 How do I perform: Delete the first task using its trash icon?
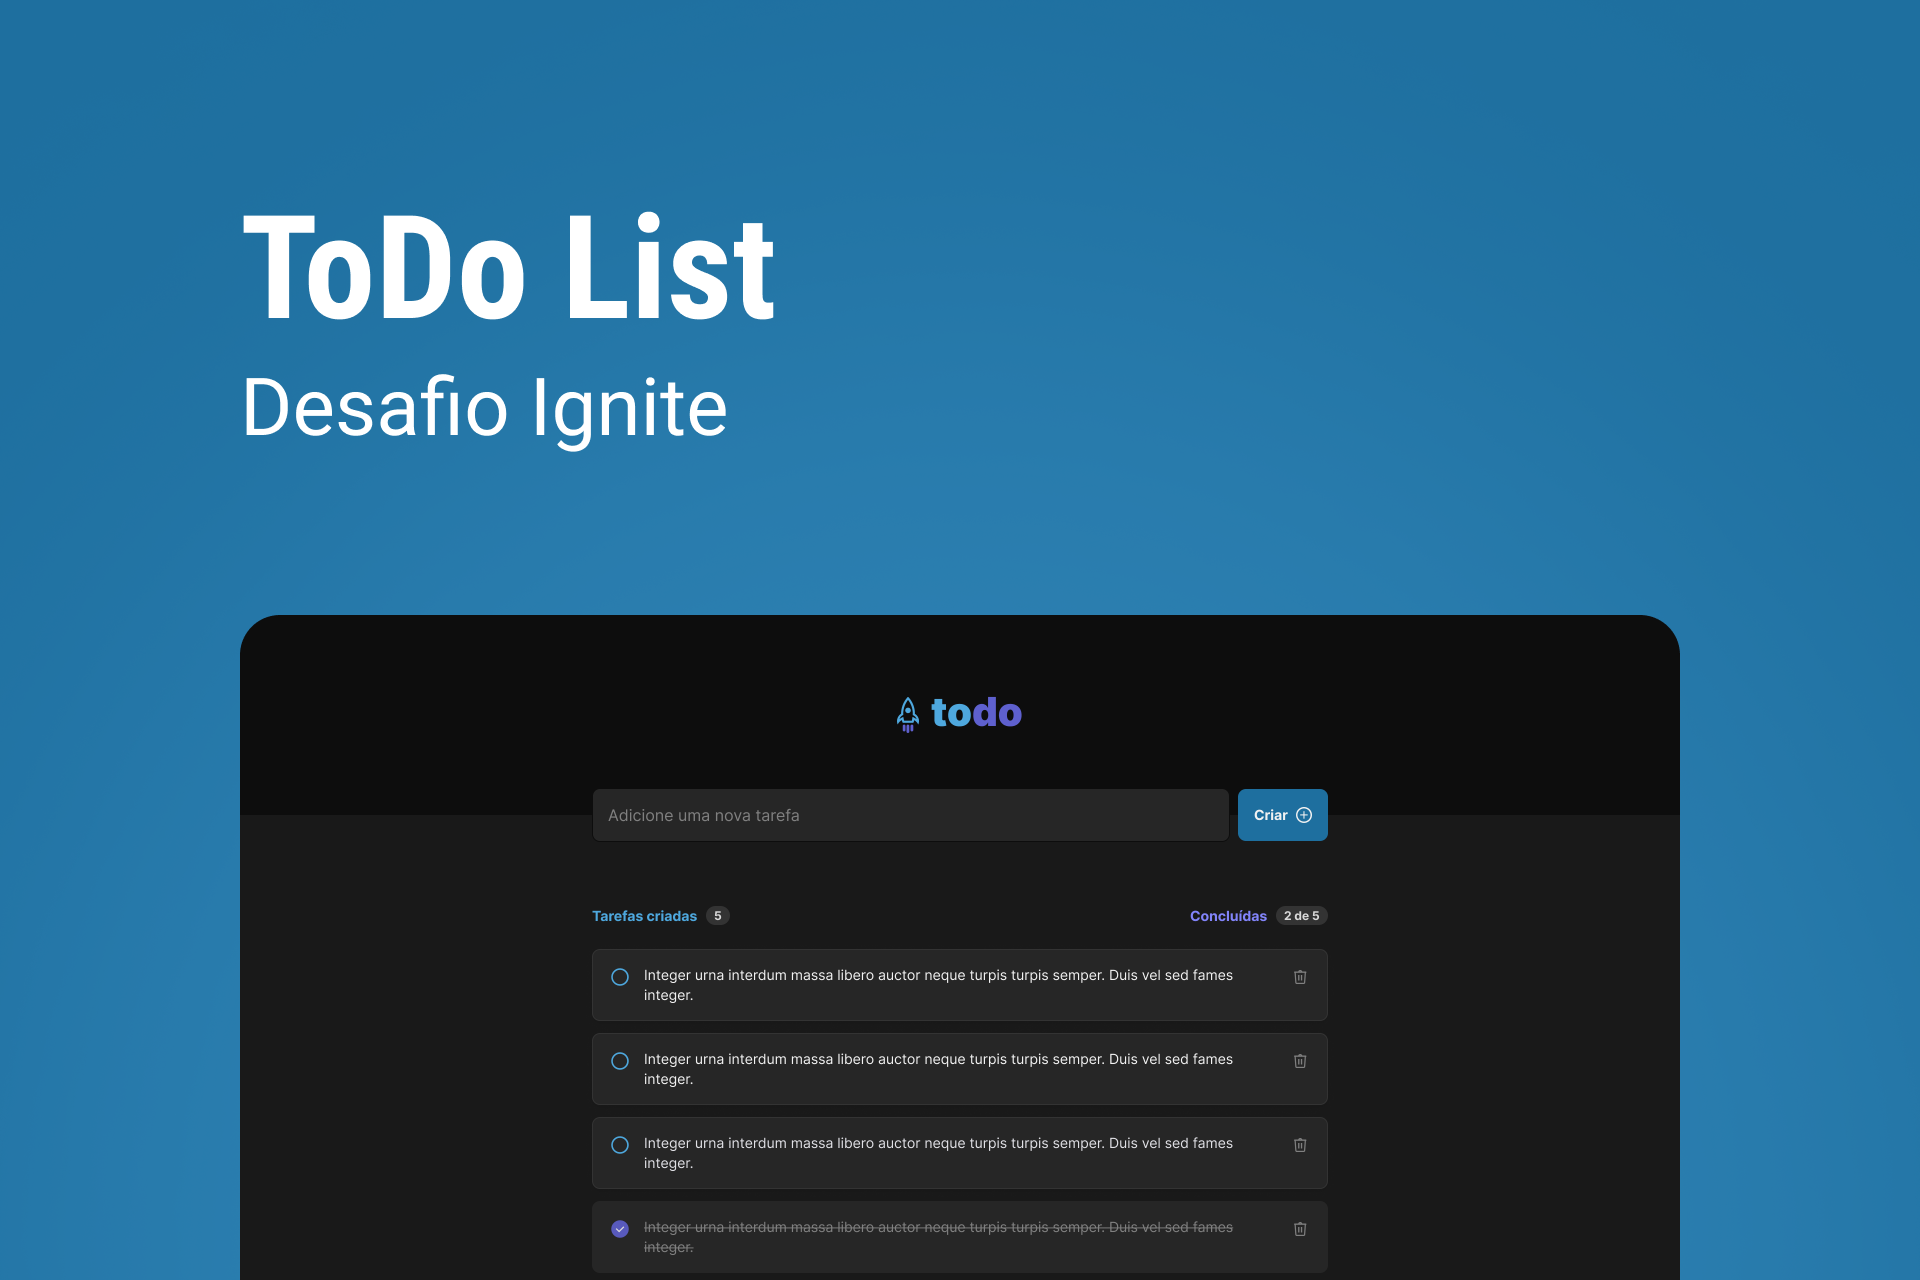click(1300, 977)
